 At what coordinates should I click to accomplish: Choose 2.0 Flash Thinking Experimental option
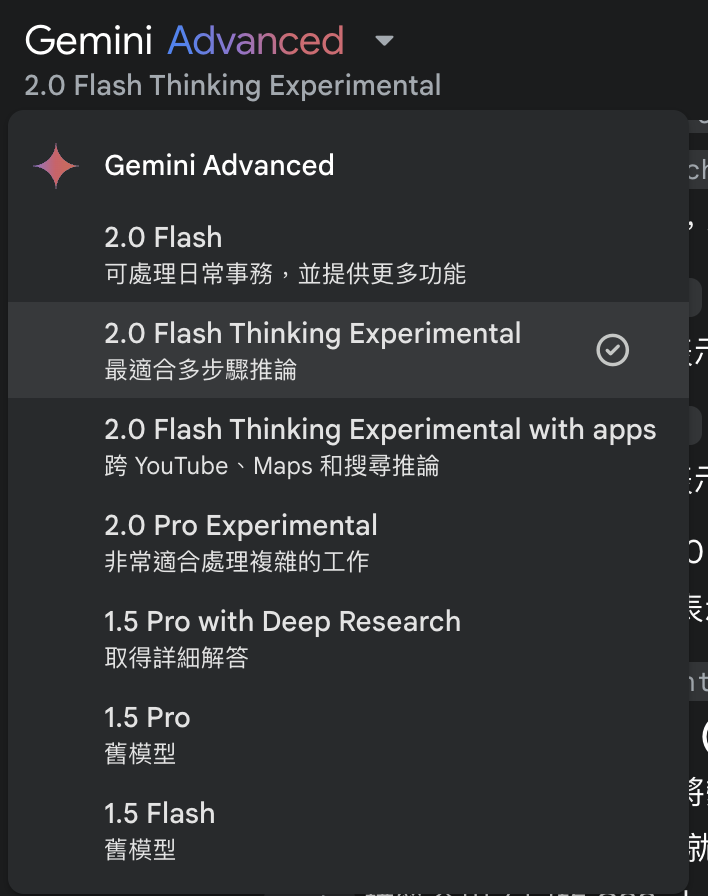click(x=312, y=334)
